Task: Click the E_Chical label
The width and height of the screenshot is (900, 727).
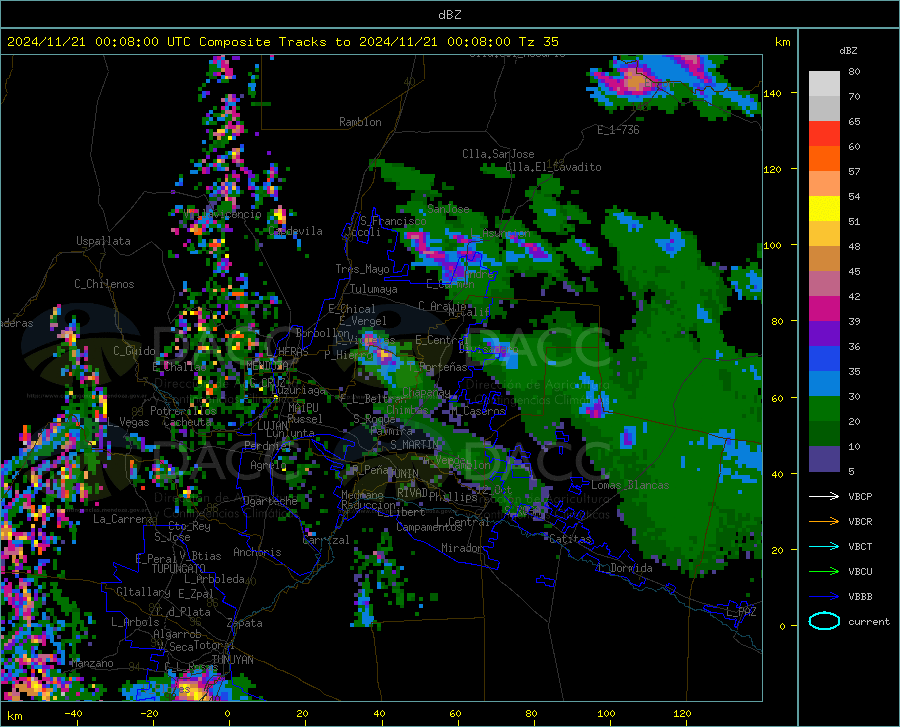Action: [x=351, y=309]
